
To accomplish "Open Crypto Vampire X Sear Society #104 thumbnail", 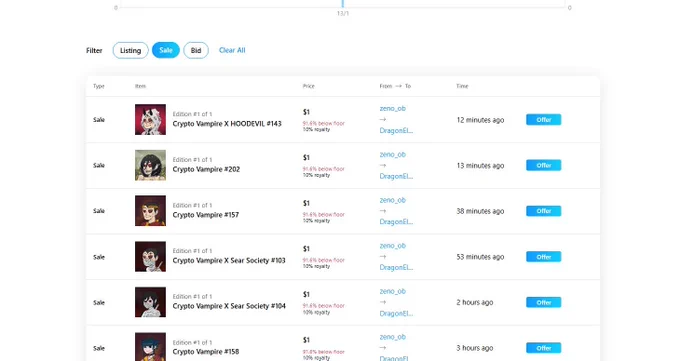I will coord(150,302).
